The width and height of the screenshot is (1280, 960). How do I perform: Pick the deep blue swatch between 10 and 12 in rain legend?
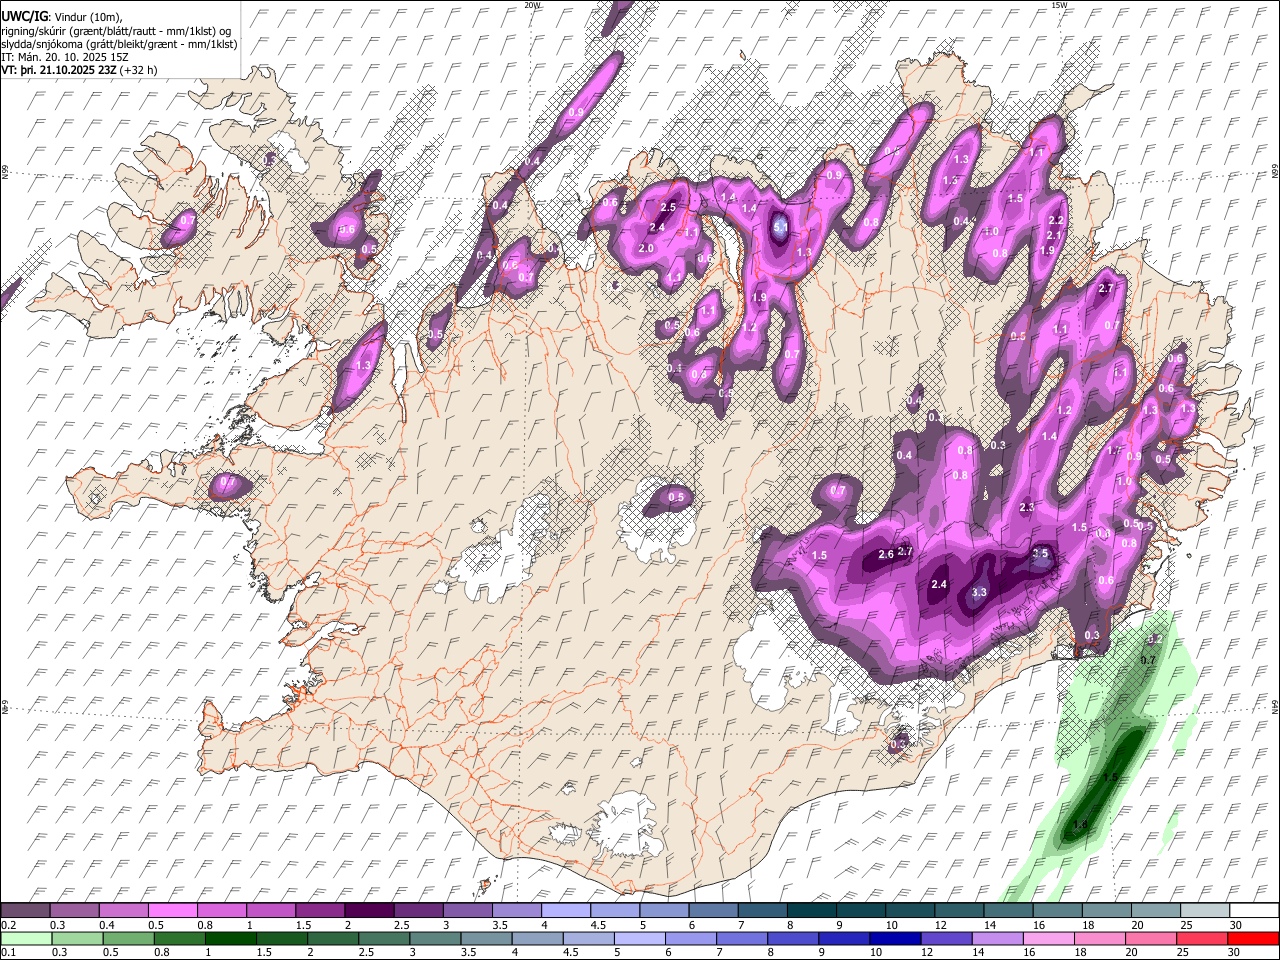point(896,938)
